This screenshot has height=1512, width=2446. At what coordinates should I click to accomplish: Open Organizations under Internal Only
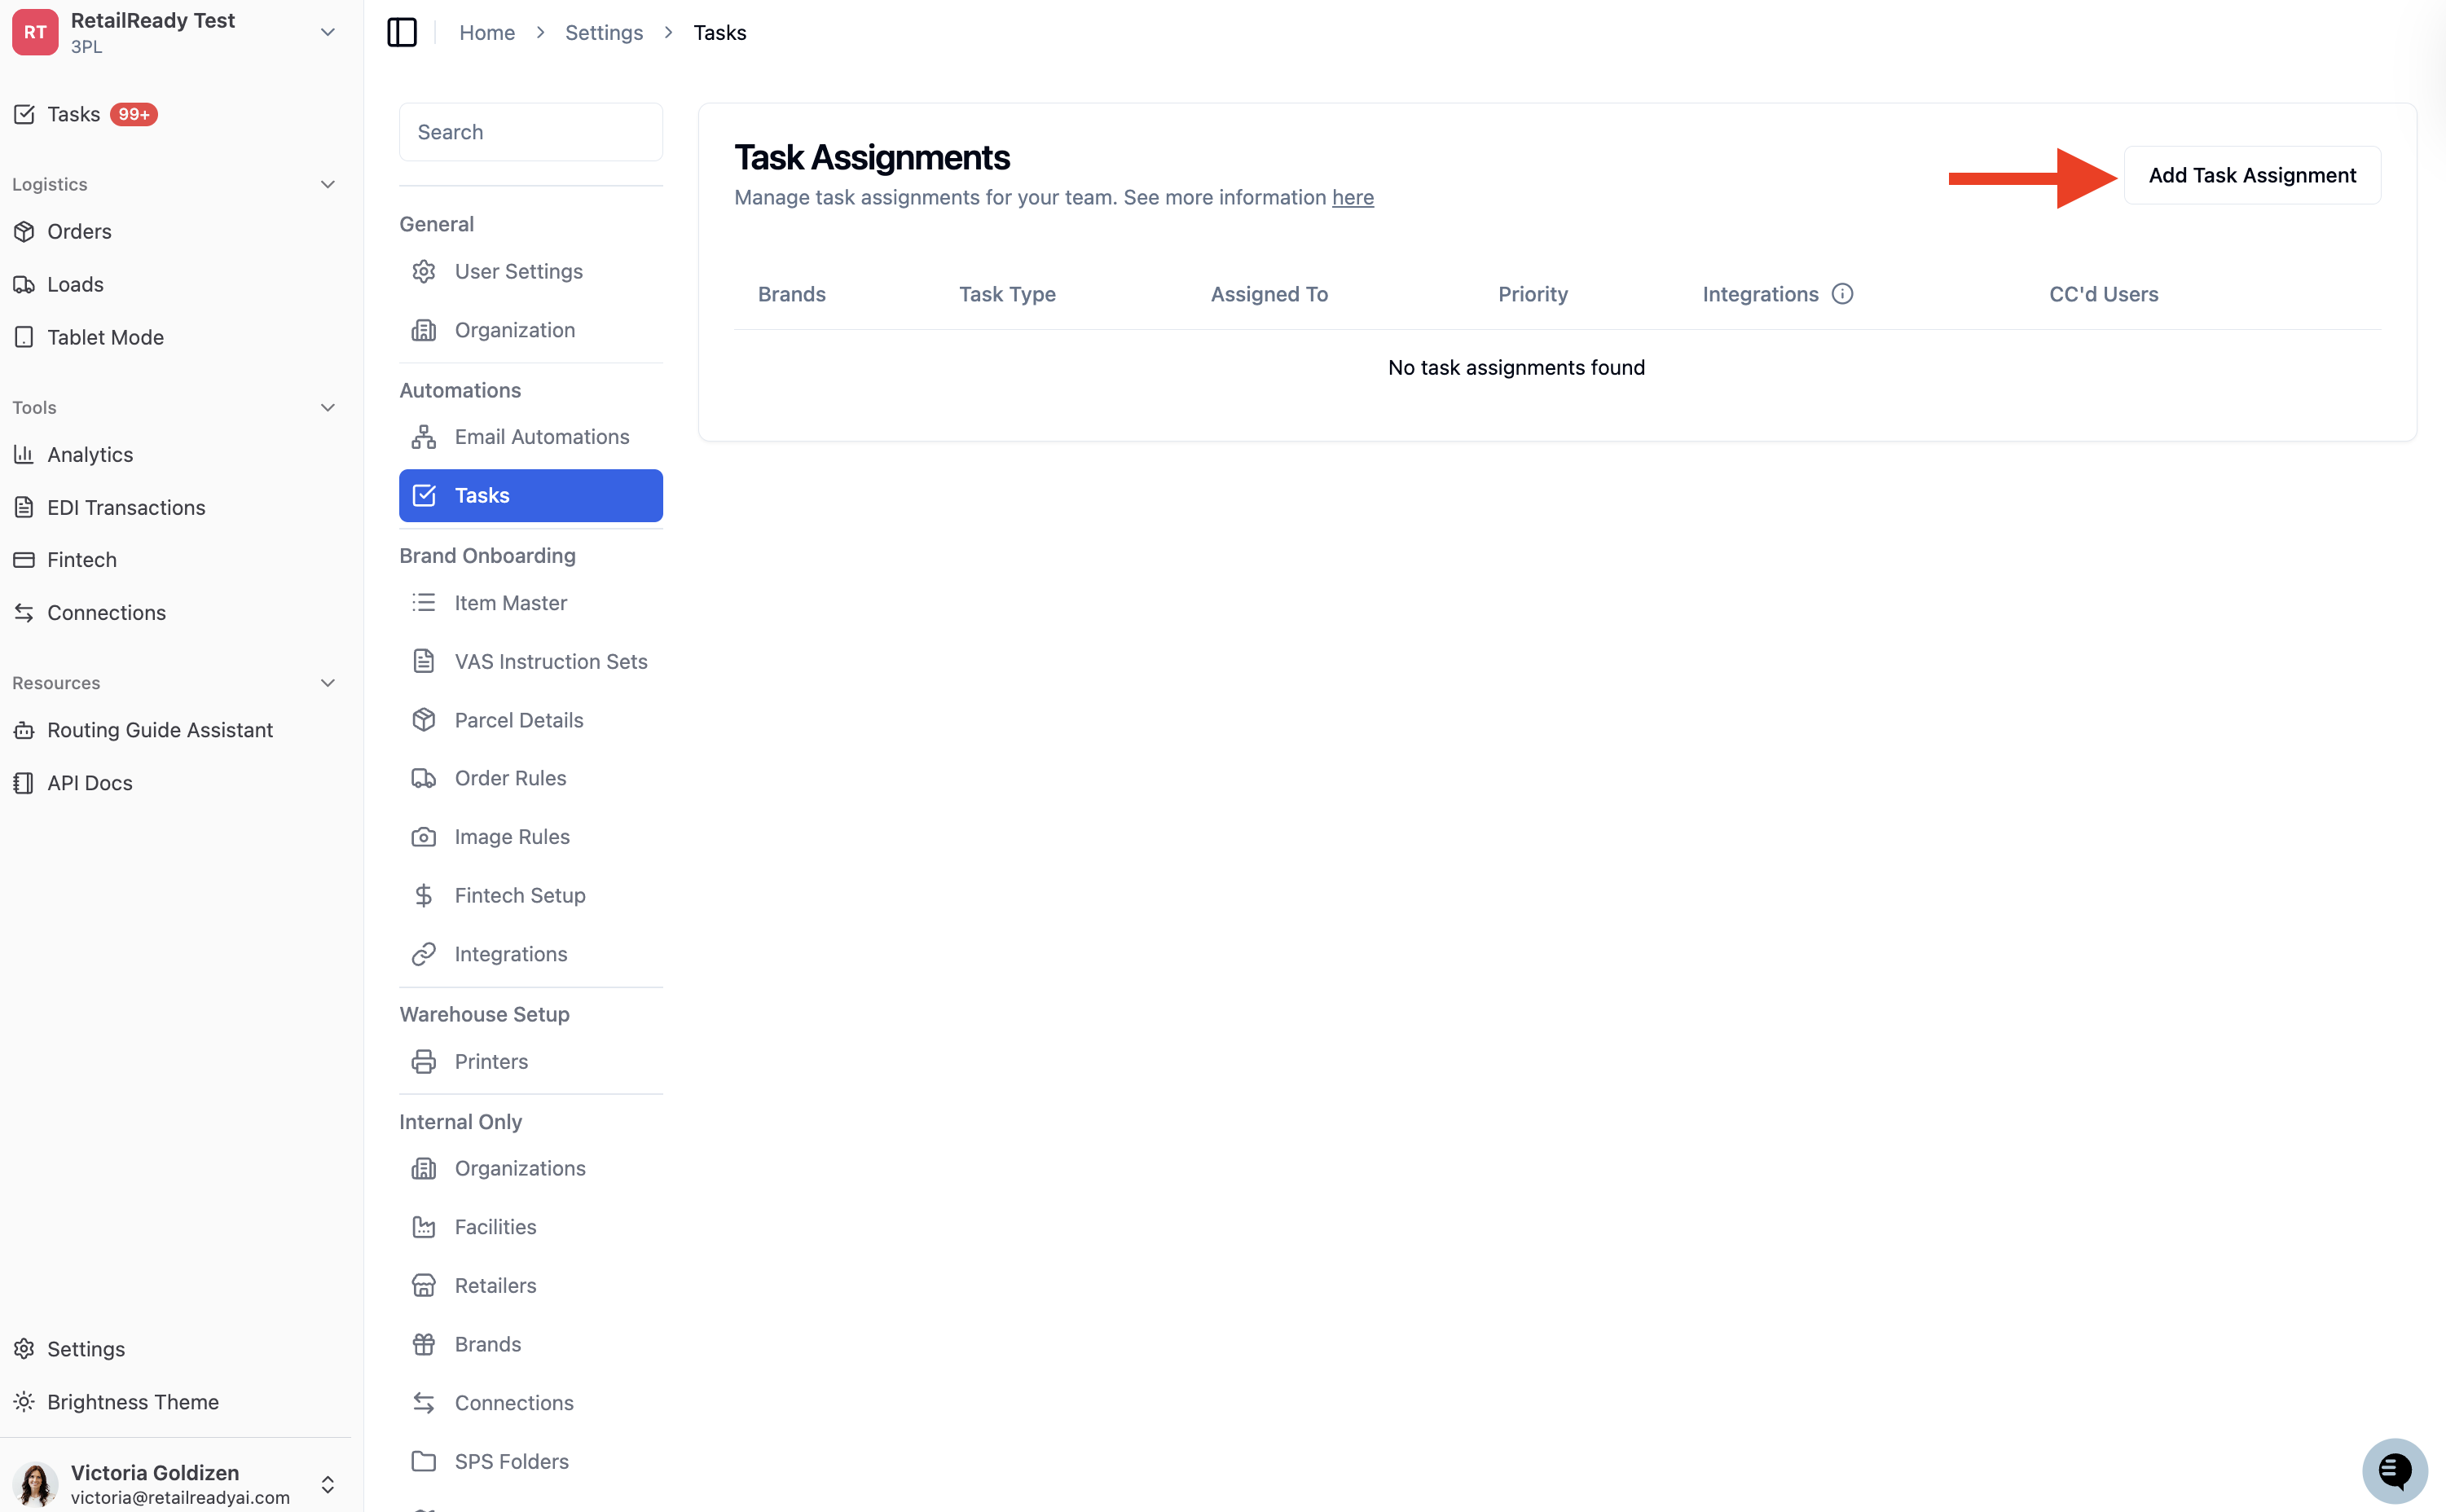(519, 1168)
